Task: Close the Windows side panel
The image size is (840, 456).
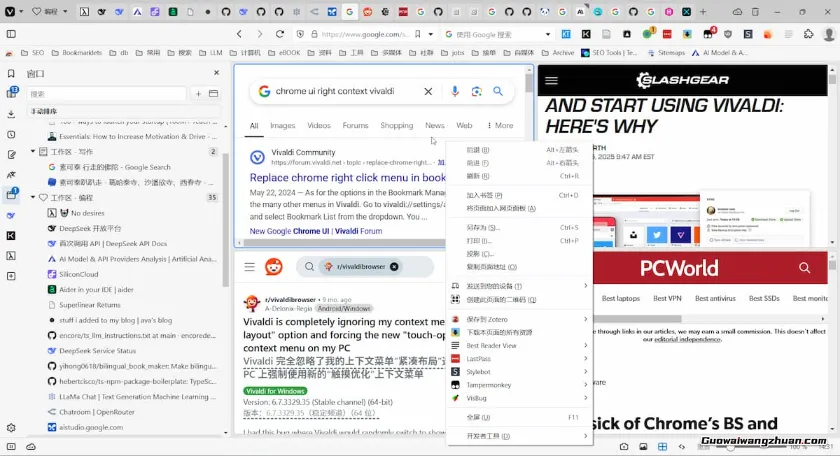Action: click(216, 73)
